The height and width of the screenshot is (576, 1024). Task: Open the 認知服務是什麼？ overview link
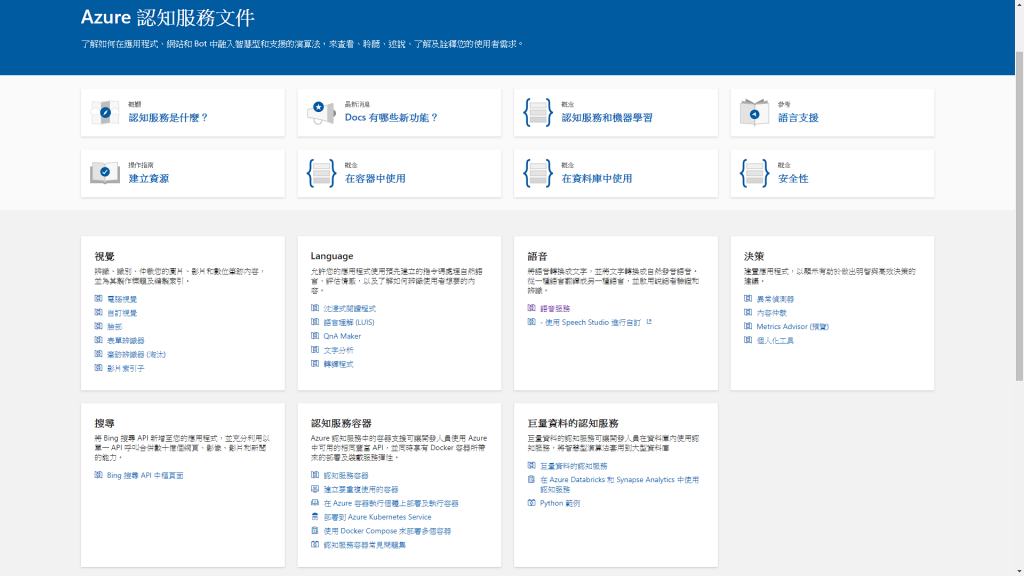[168, 118]
